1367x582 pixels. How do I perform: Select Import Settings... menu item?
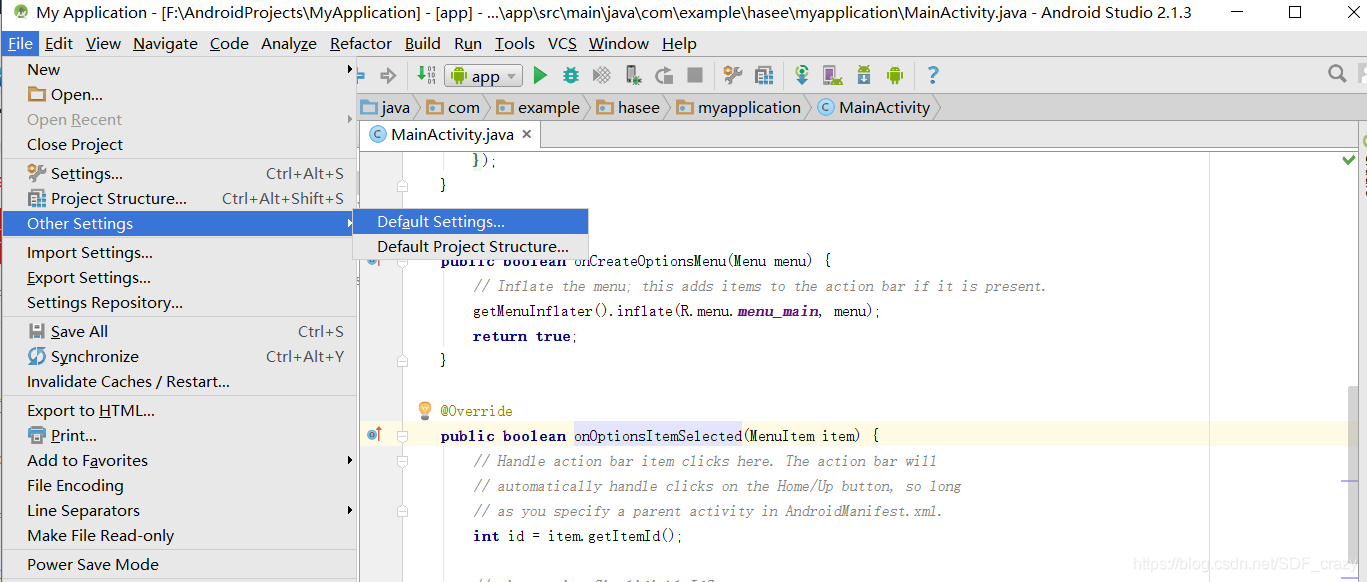[180, 253]
